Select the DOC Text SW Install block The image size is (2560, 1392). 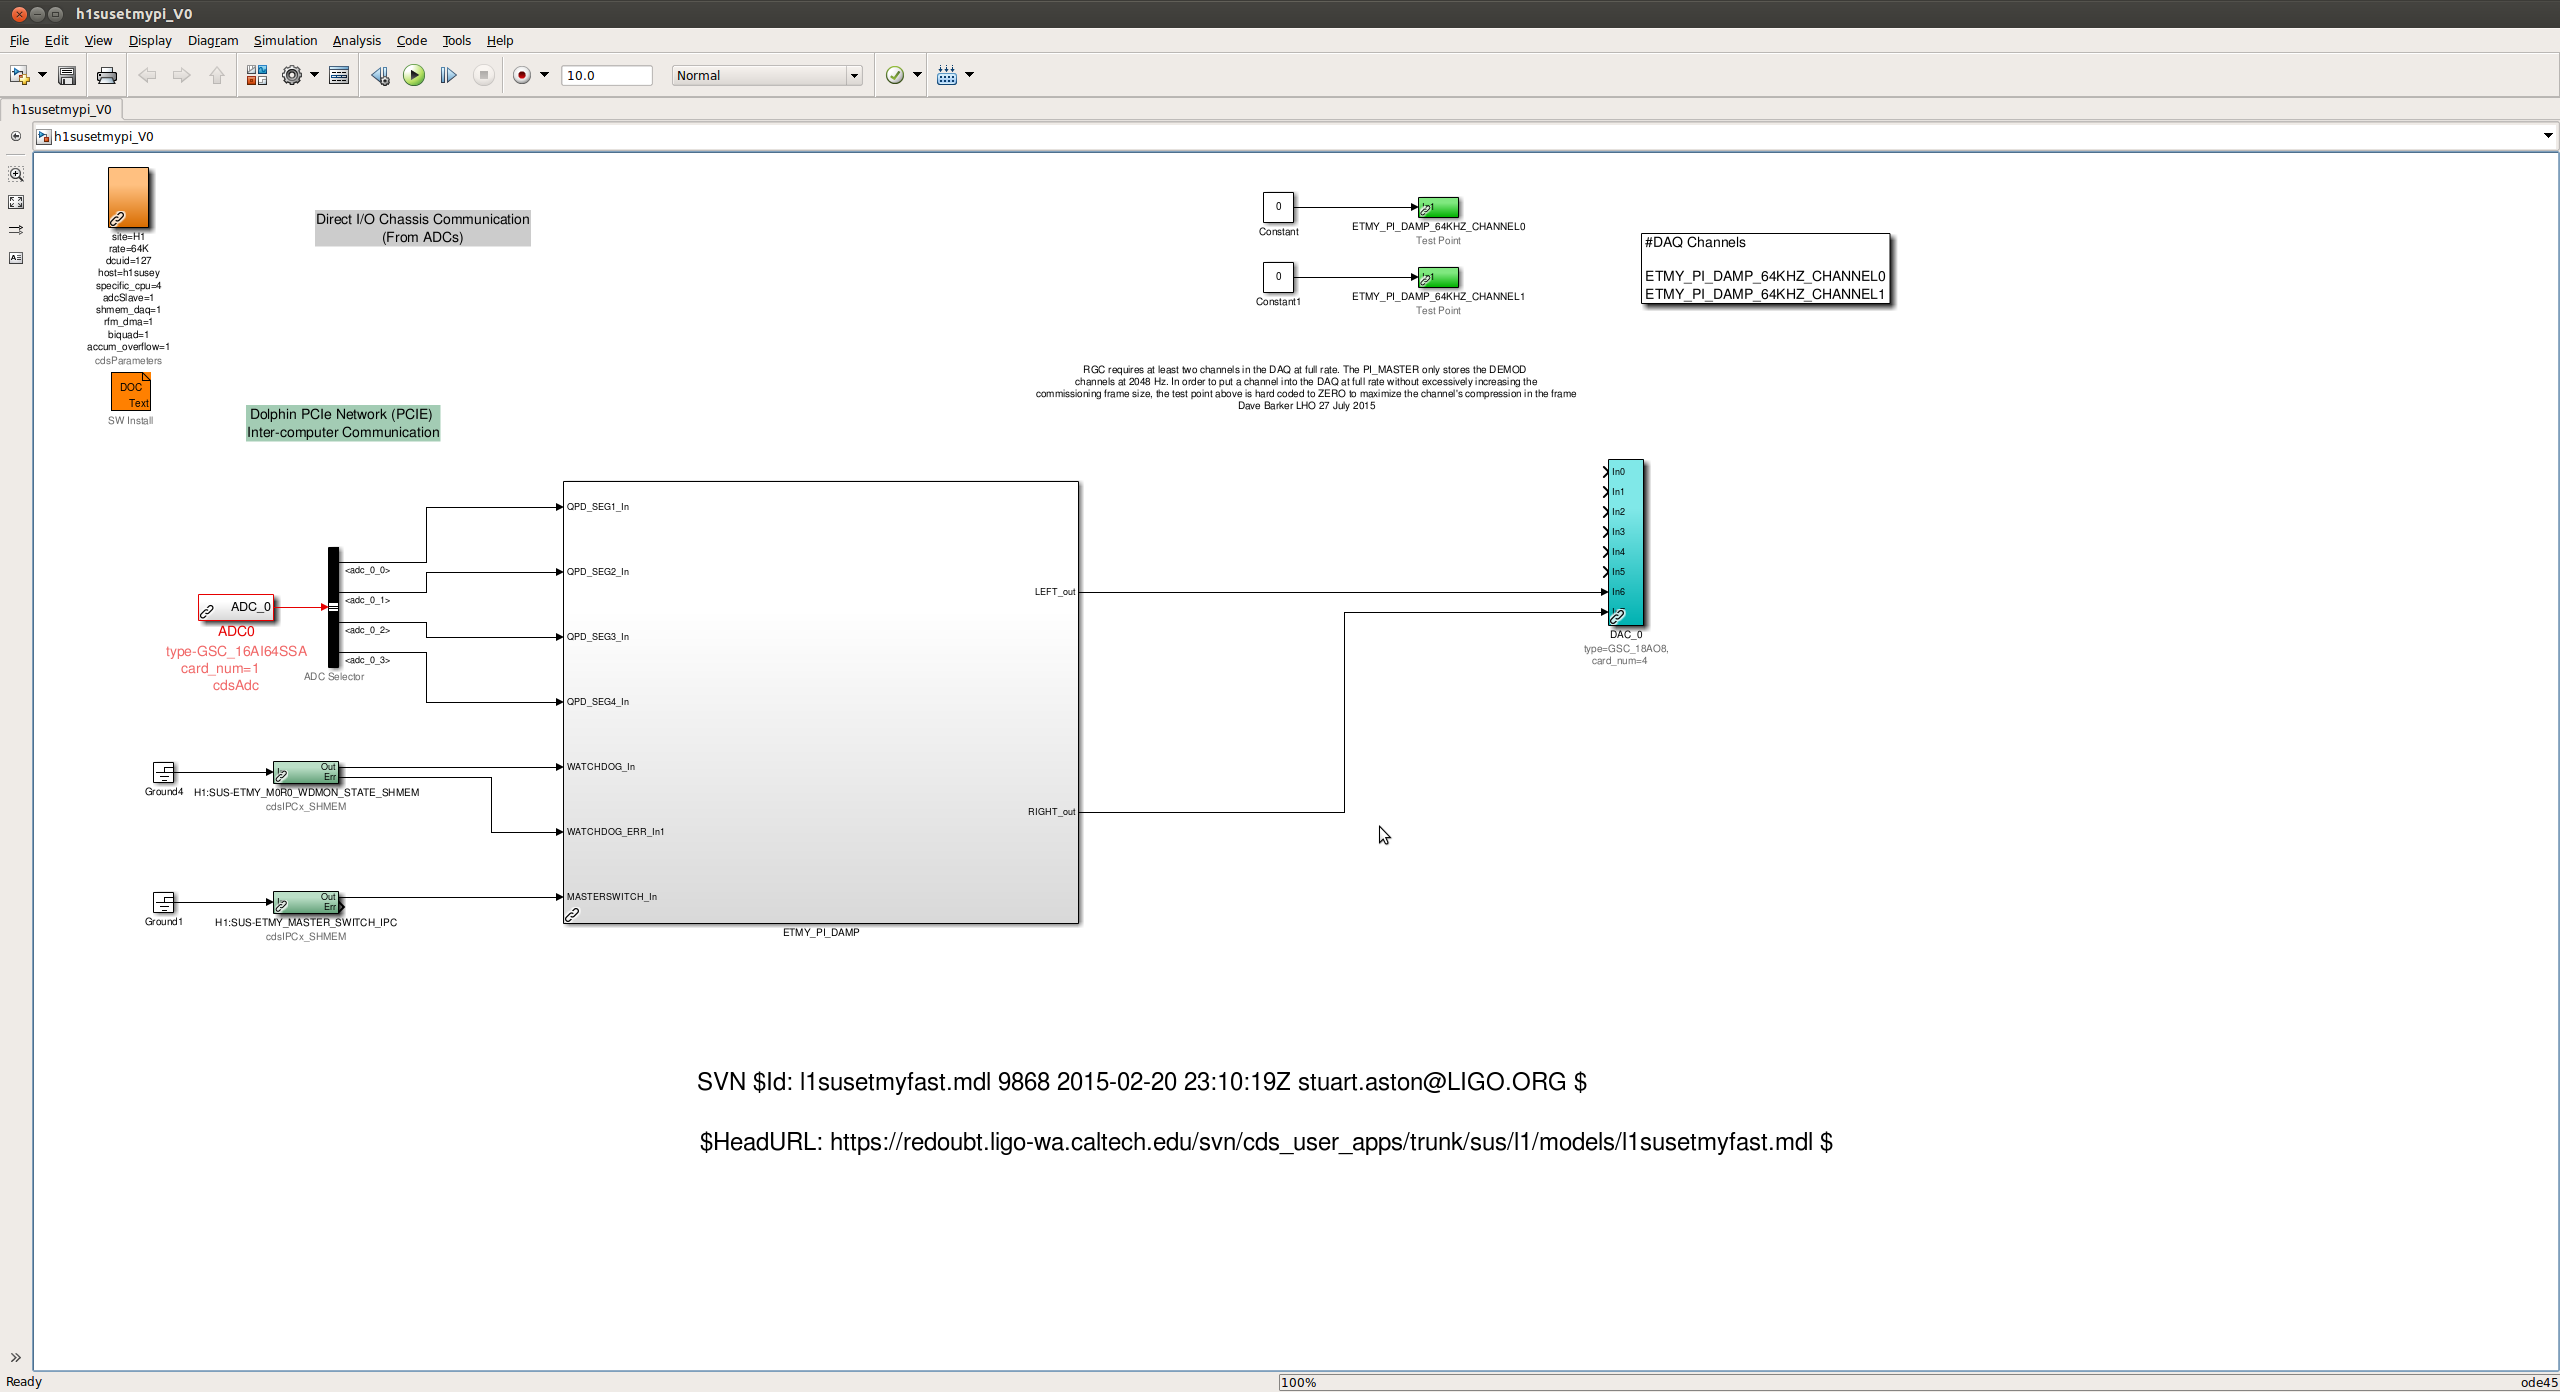point(130,391)
